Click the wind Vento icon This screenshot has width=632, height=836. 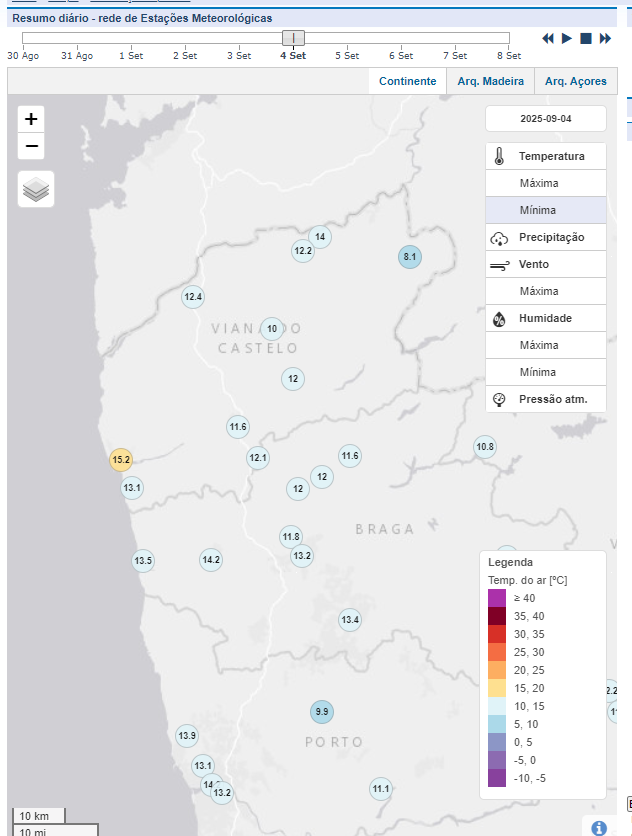(x=499, y=265)
